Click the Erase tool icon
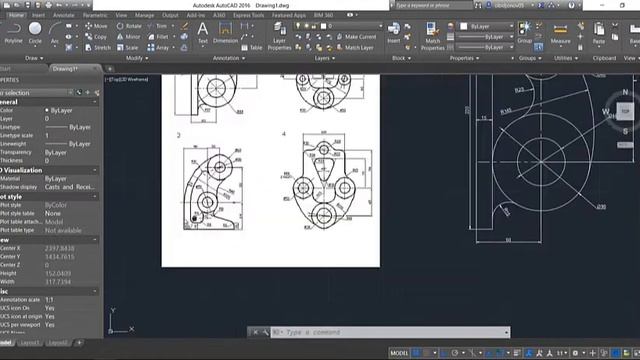 point(184,26)
